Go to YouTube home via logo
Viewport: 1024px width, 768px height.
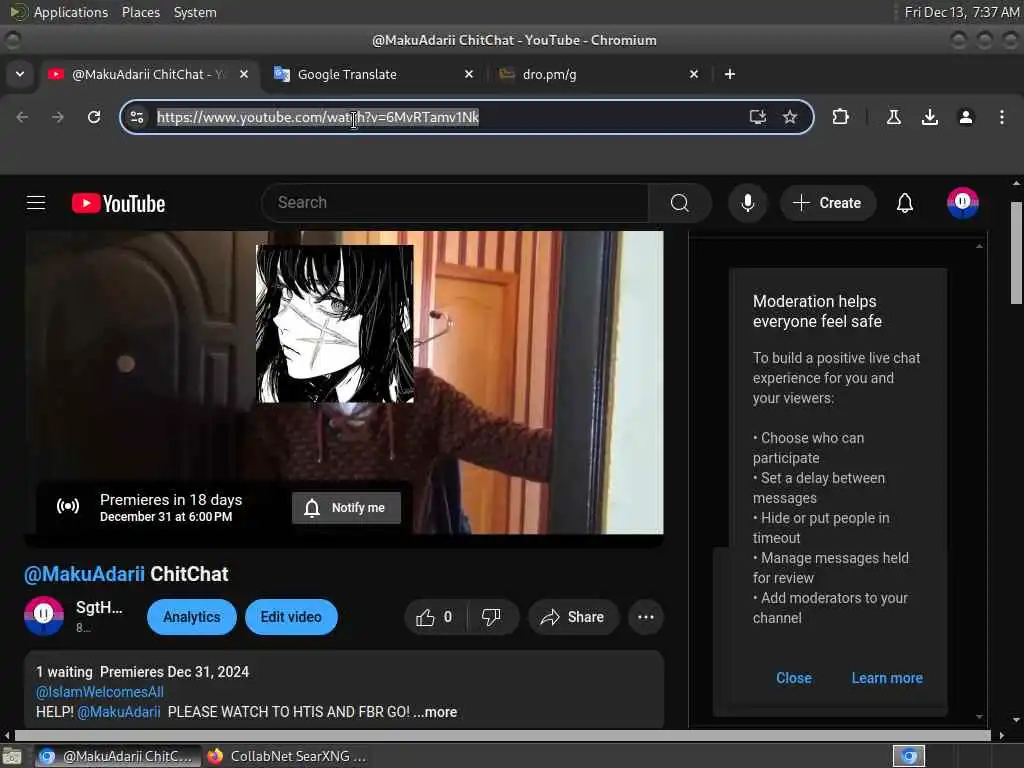[x=118, y=203]
